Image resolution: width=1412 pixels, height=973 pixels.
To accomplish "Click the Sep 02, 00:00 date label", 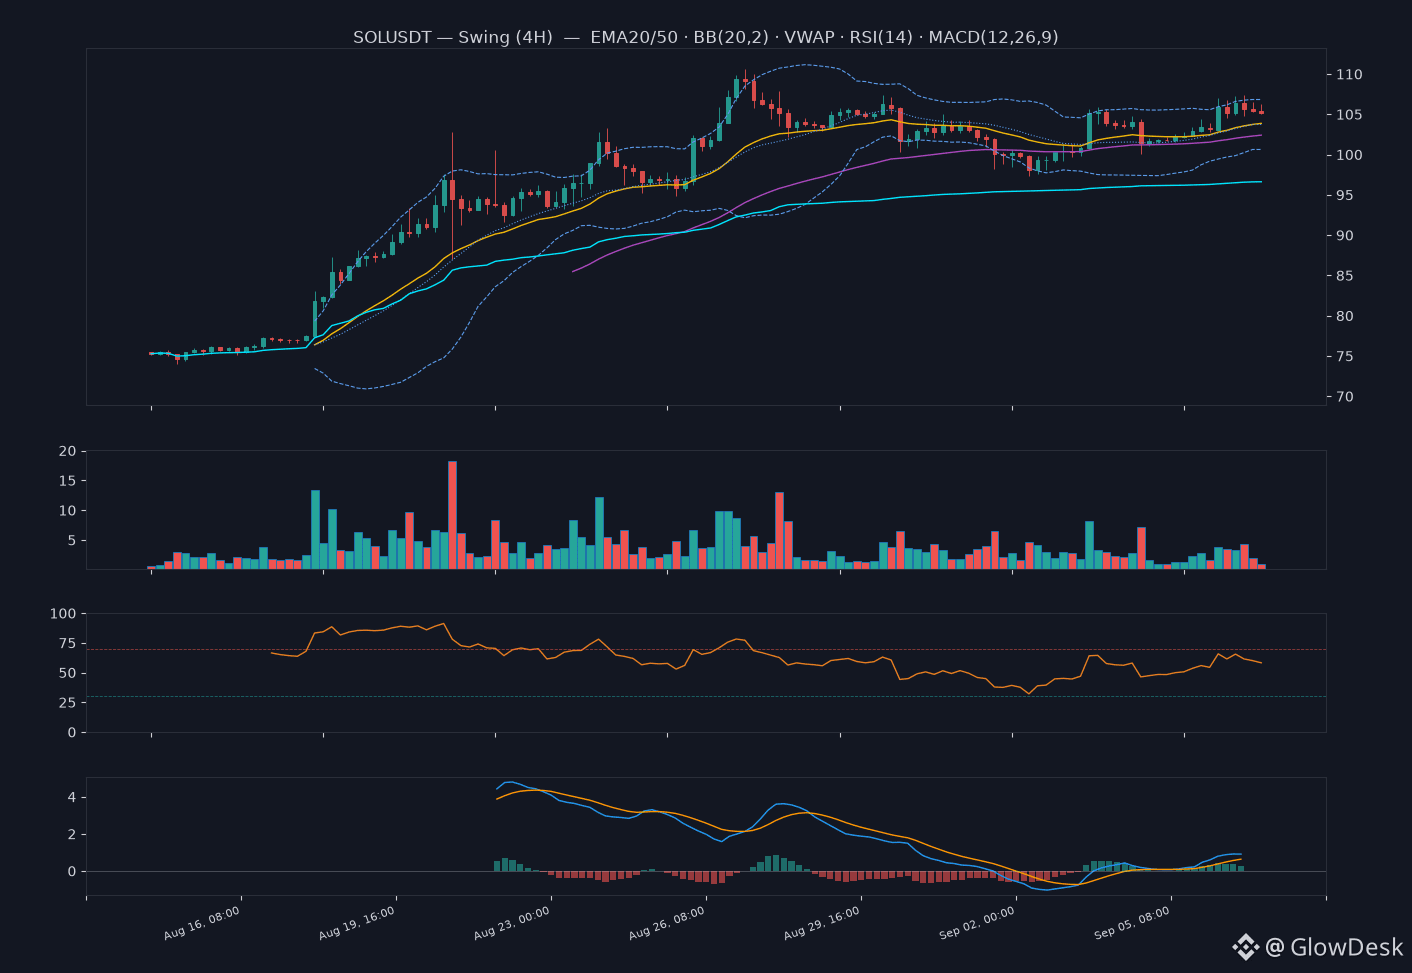I will coord(977,923).
